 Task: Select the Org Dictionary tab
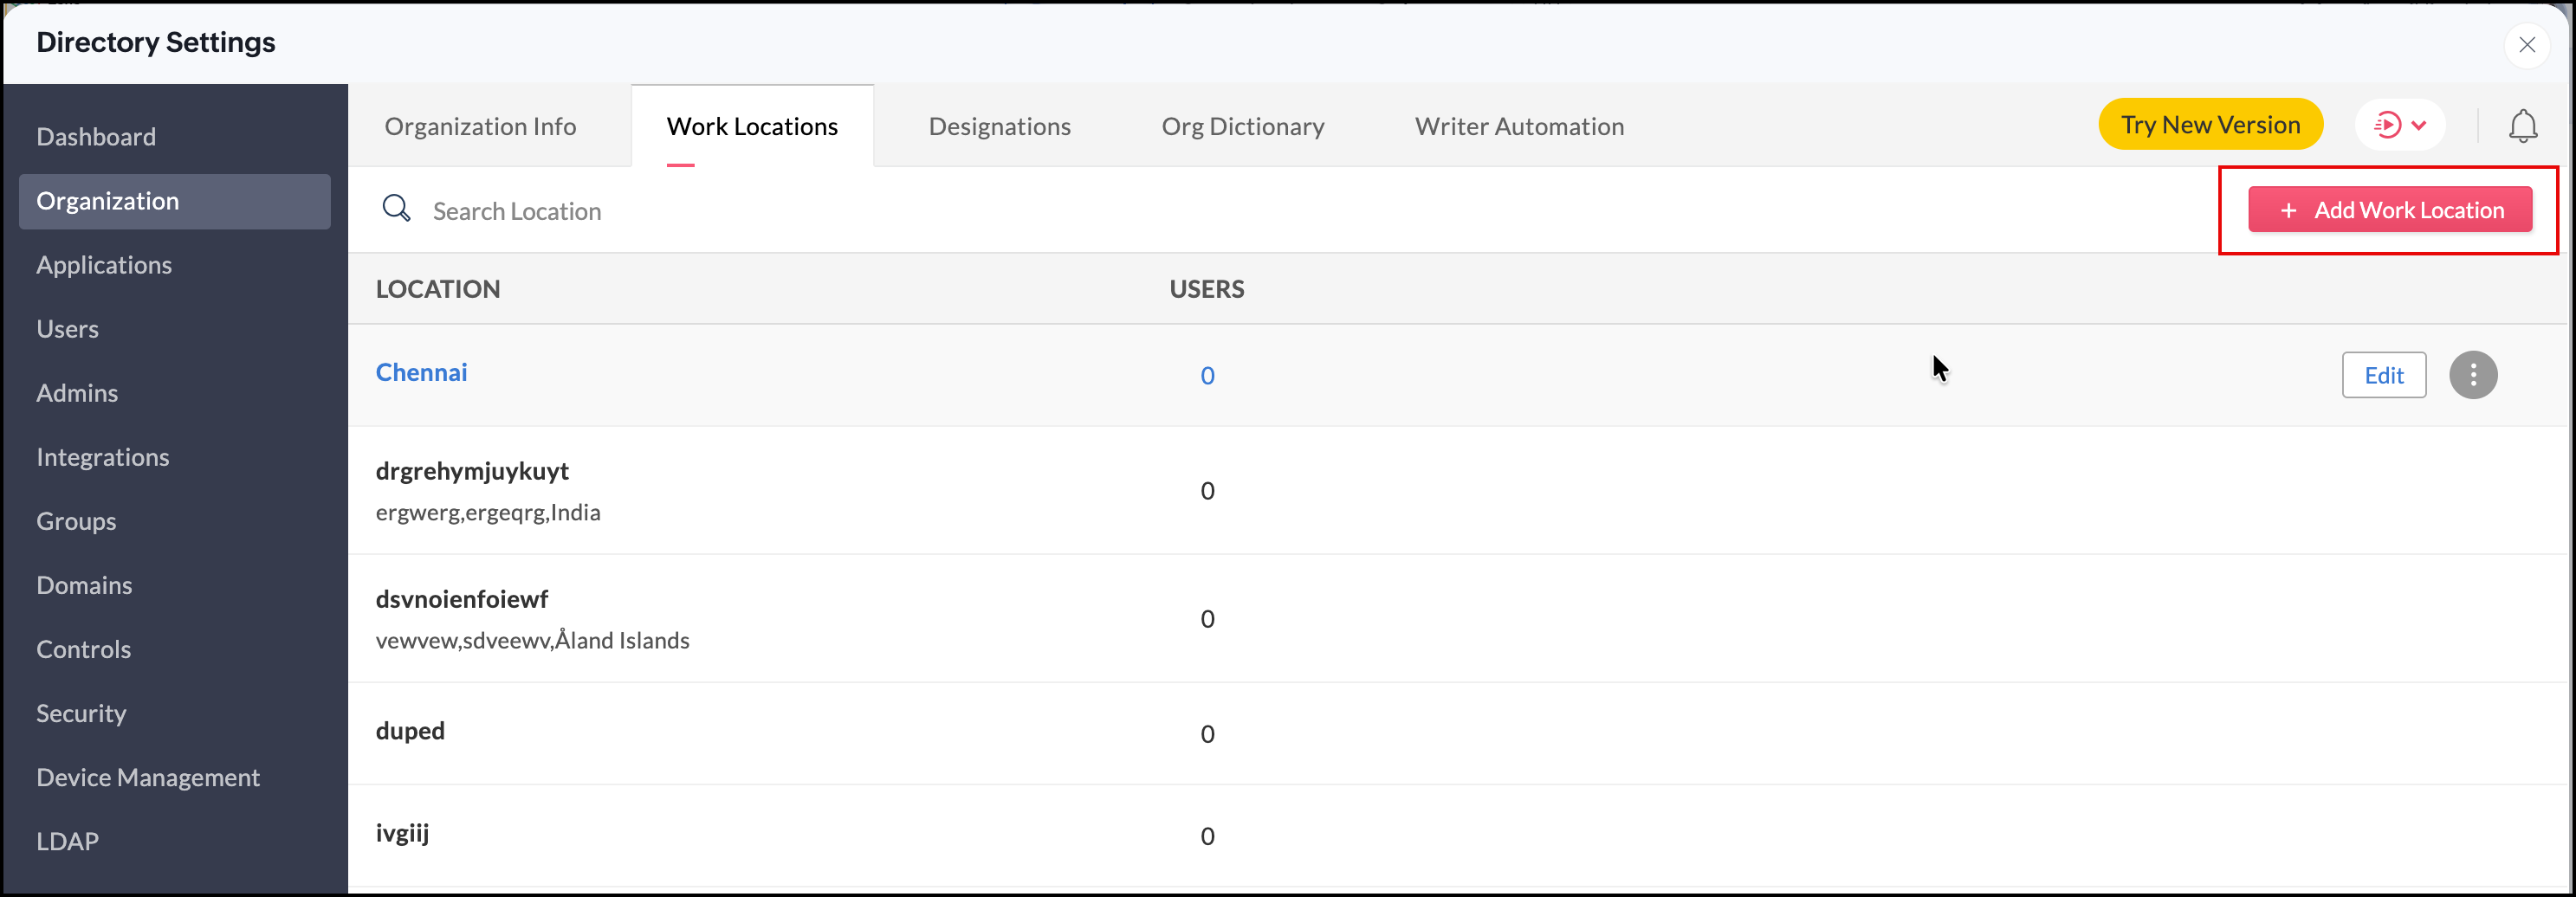(x=1242, y=127)
